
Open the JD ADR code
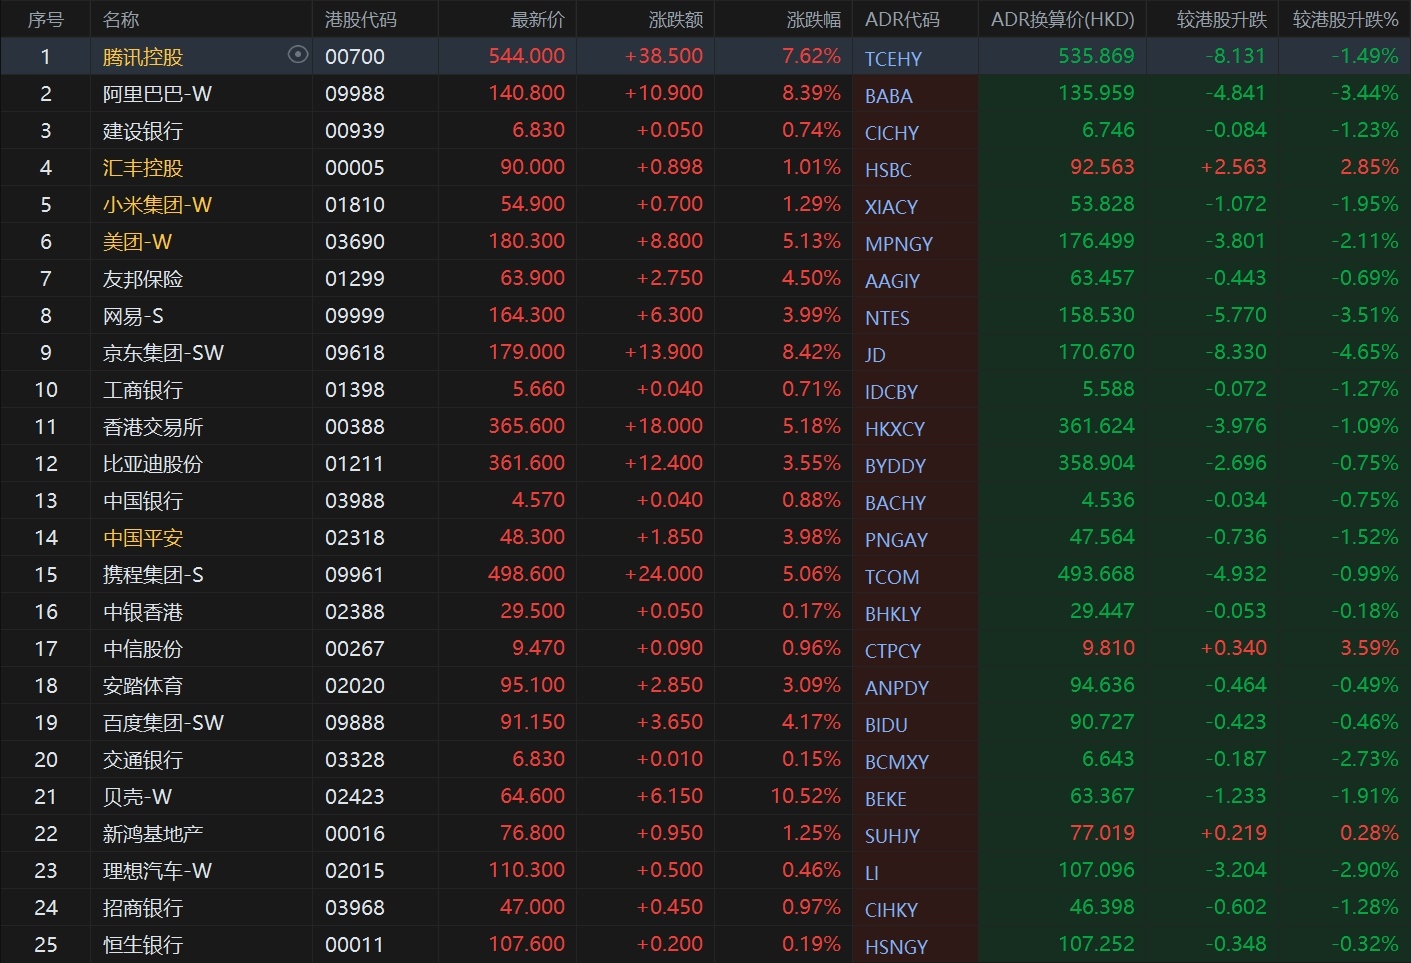point(875,355)
